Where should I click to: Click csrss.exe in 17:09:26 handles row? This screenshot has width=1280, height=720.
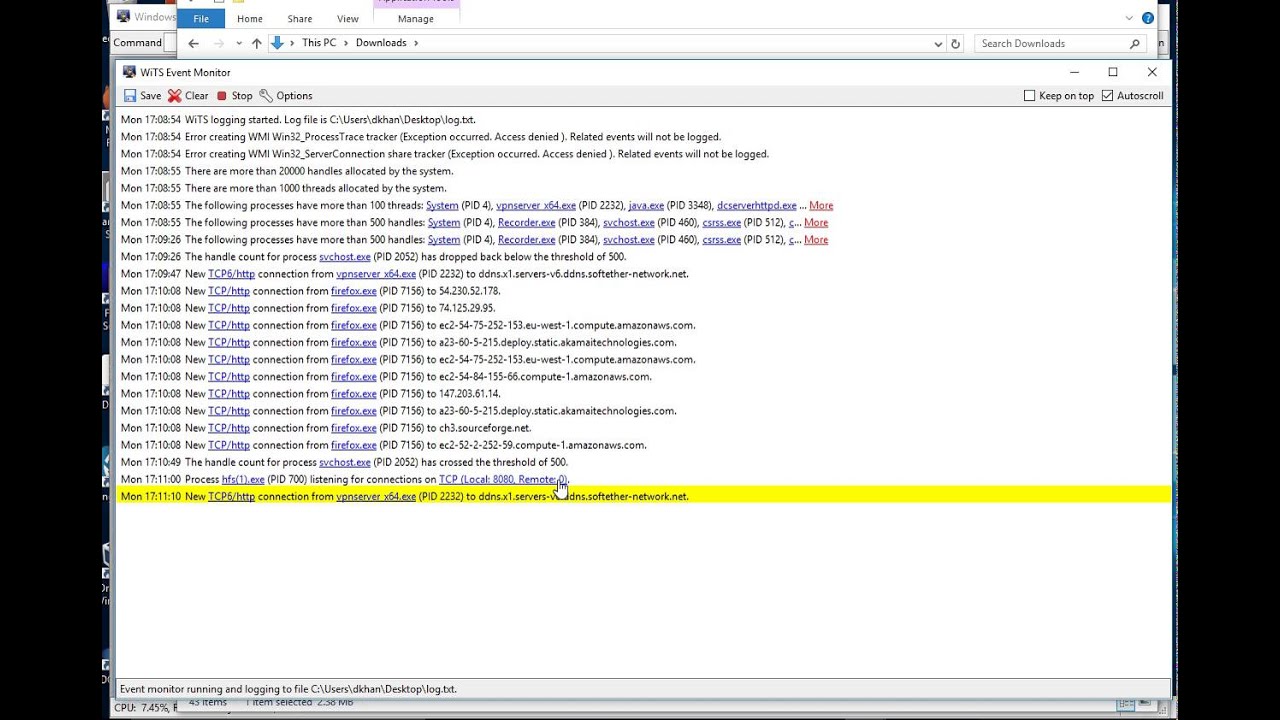click(x=722, y=240)
